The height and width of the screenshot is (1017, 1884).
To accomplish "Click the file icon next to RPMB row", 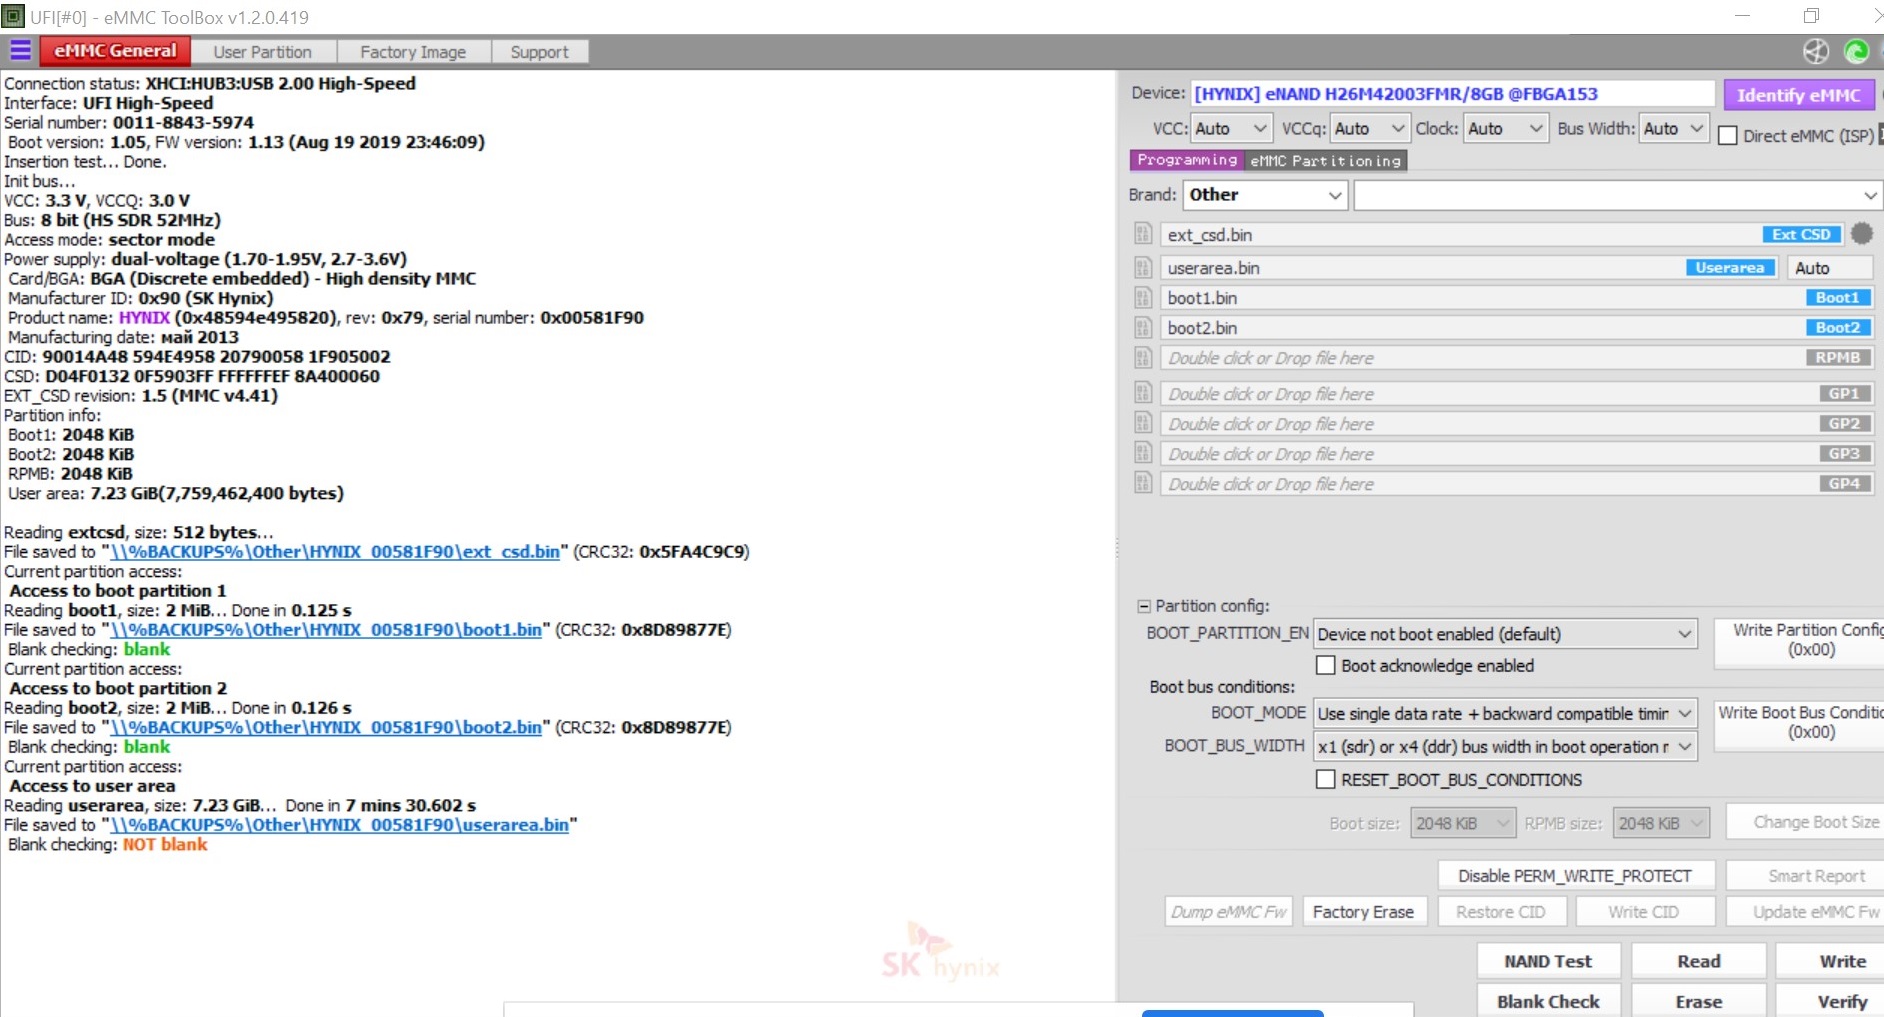I will 1143,358.
